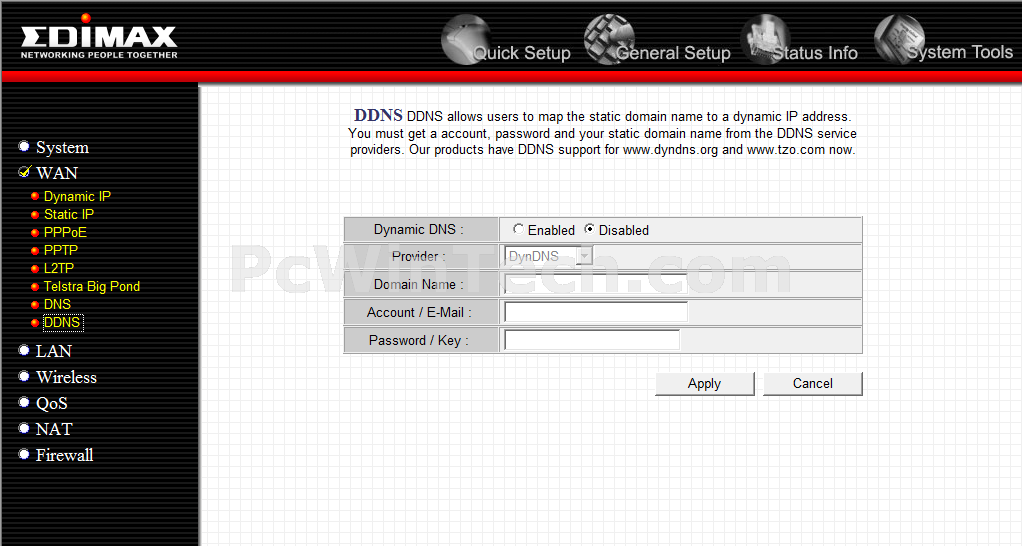Open Quick Setup hand icon
The width and height of the screenshot is (1022, 546).
click(x=466, y=39)
